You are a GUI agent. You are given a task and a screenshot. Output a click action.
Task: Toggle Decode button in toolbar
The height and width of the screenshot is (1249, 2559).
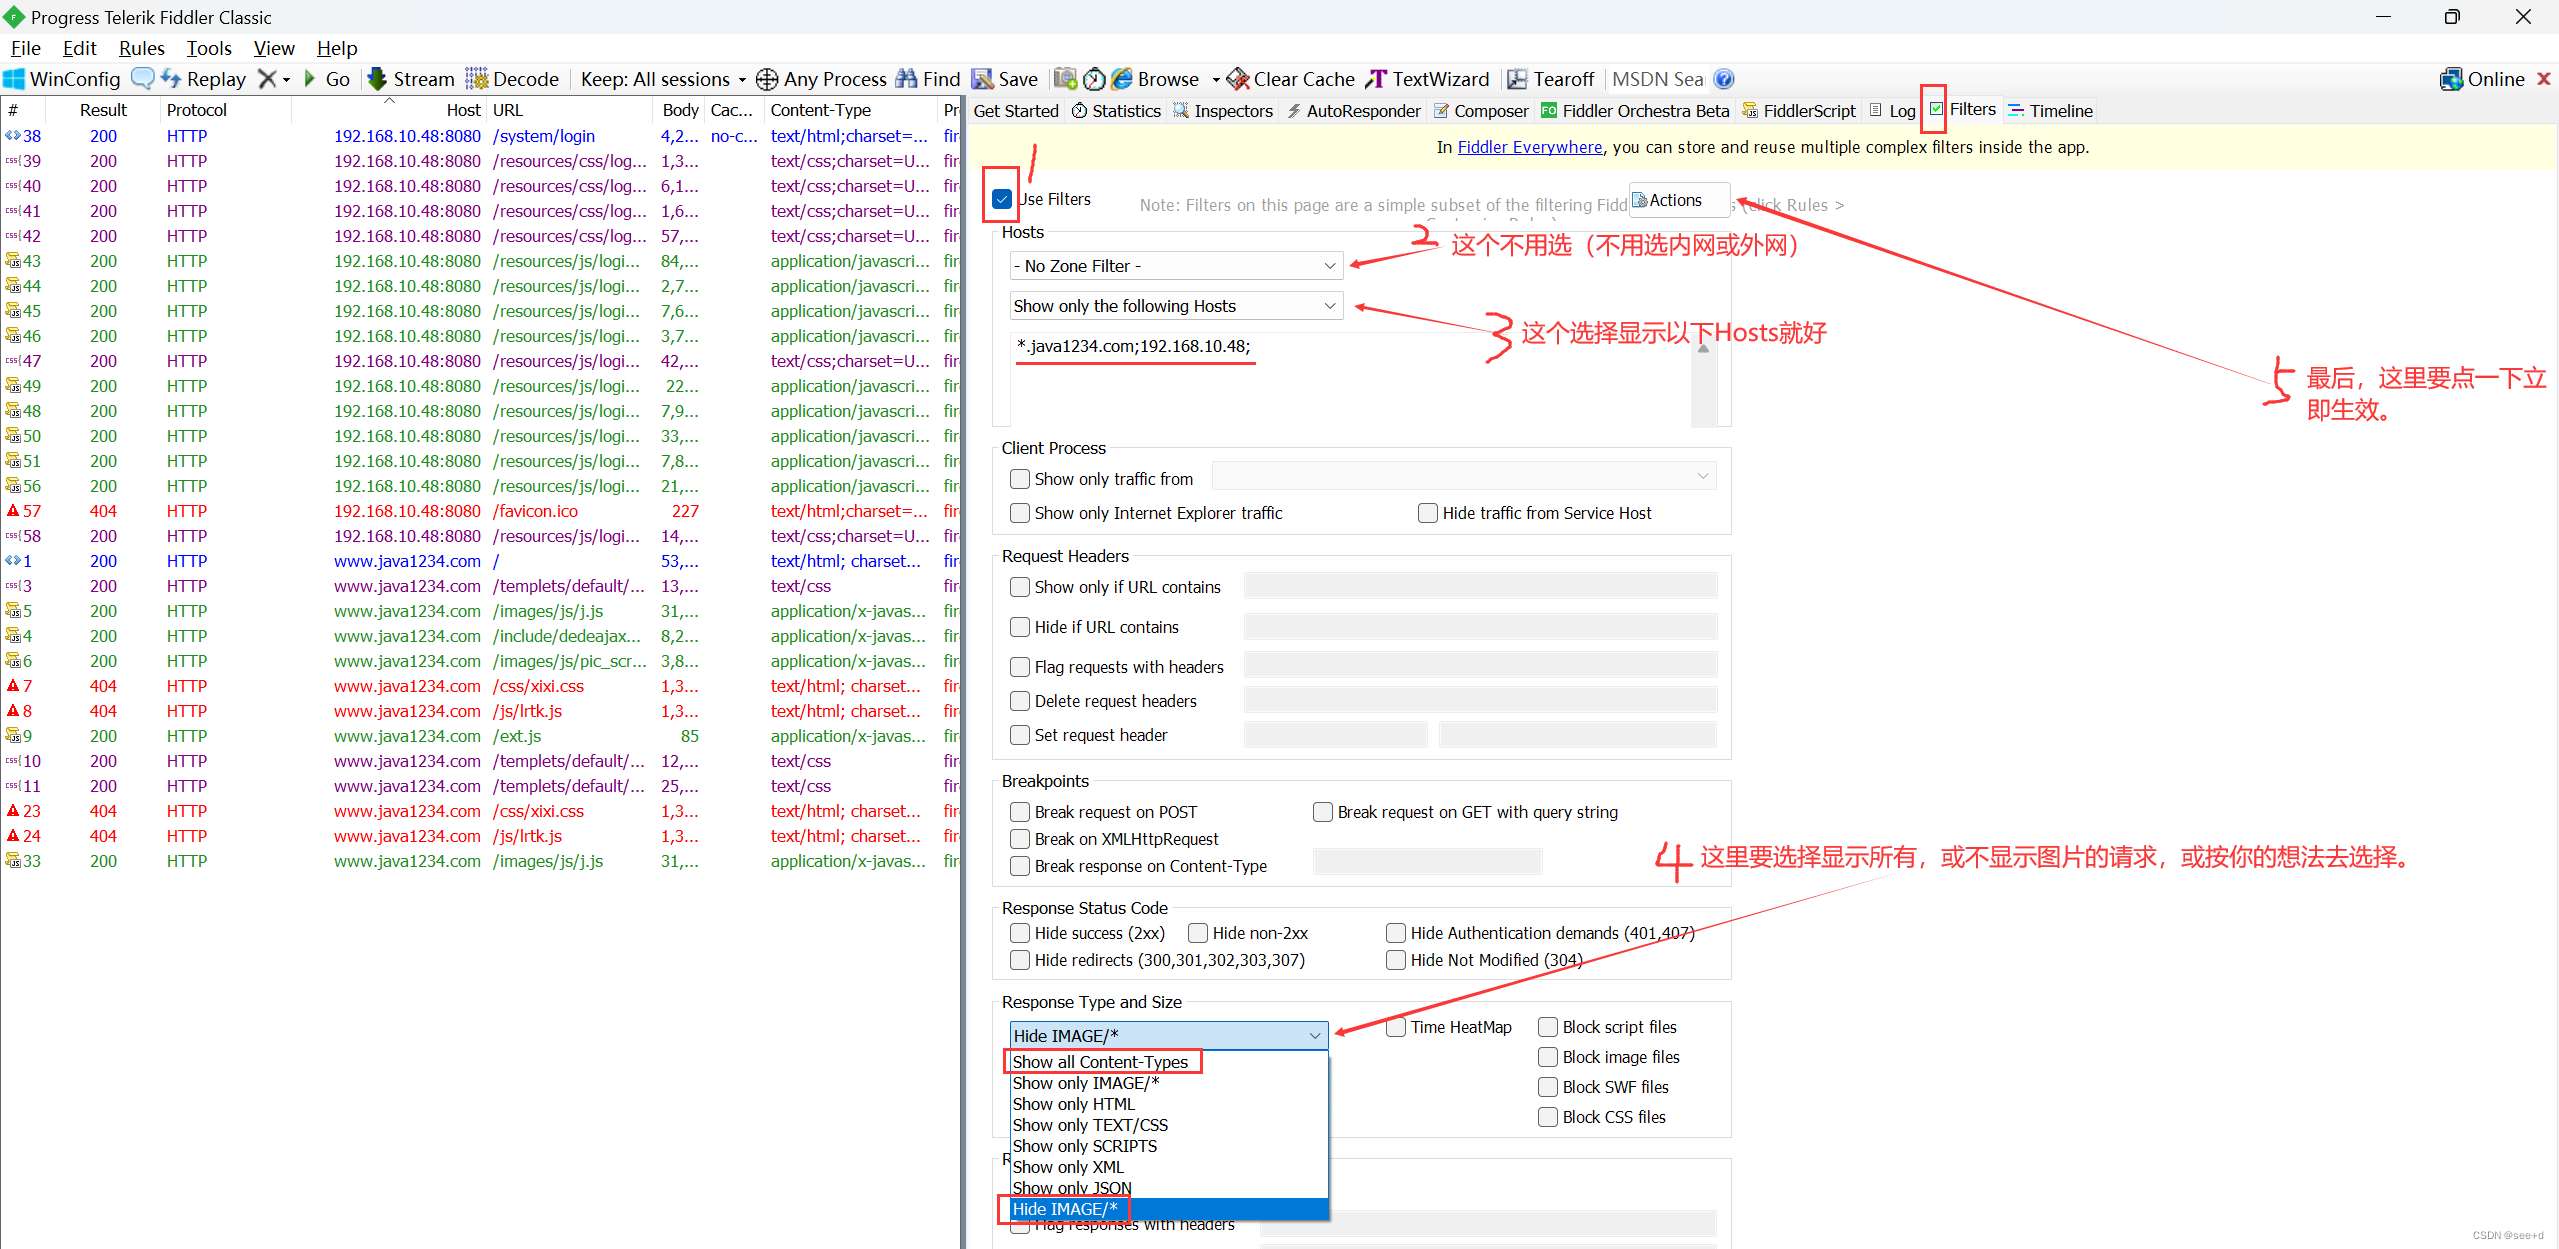513,79
